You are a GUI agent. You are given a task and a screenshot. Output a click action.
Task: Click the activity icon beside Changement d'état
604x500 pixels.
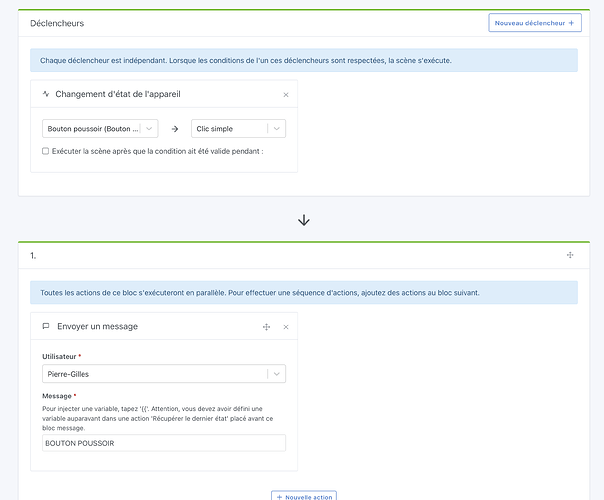[x=46, y=94]
